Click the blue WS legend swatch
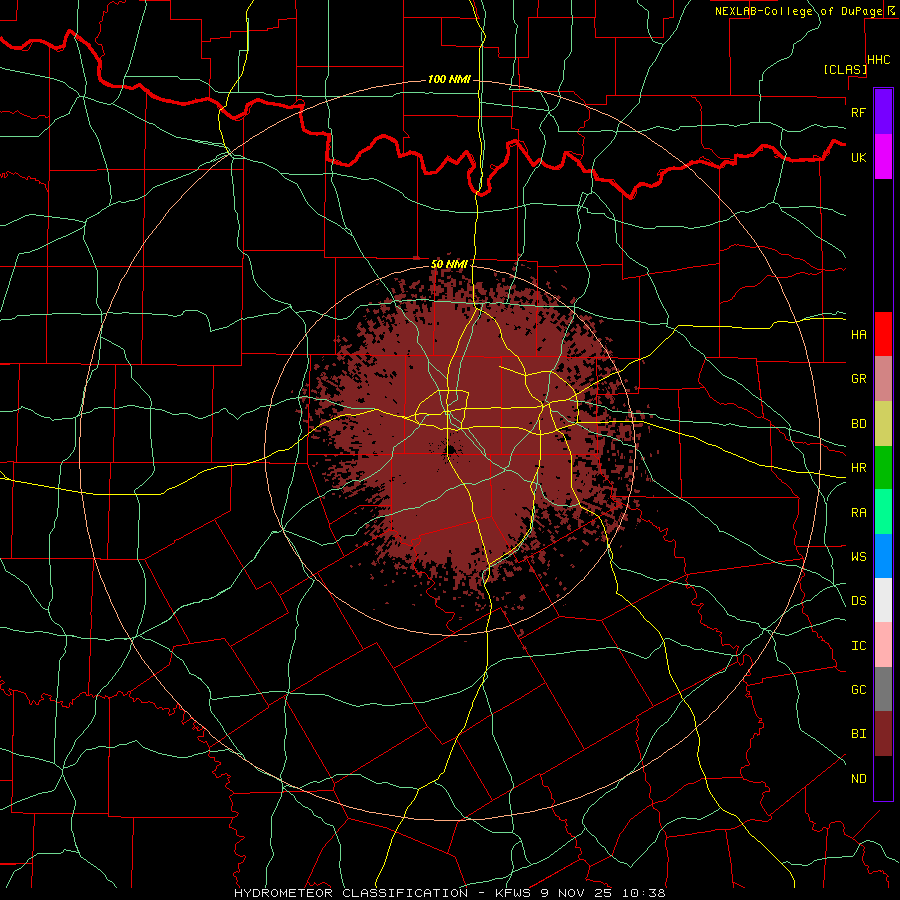 883,556
